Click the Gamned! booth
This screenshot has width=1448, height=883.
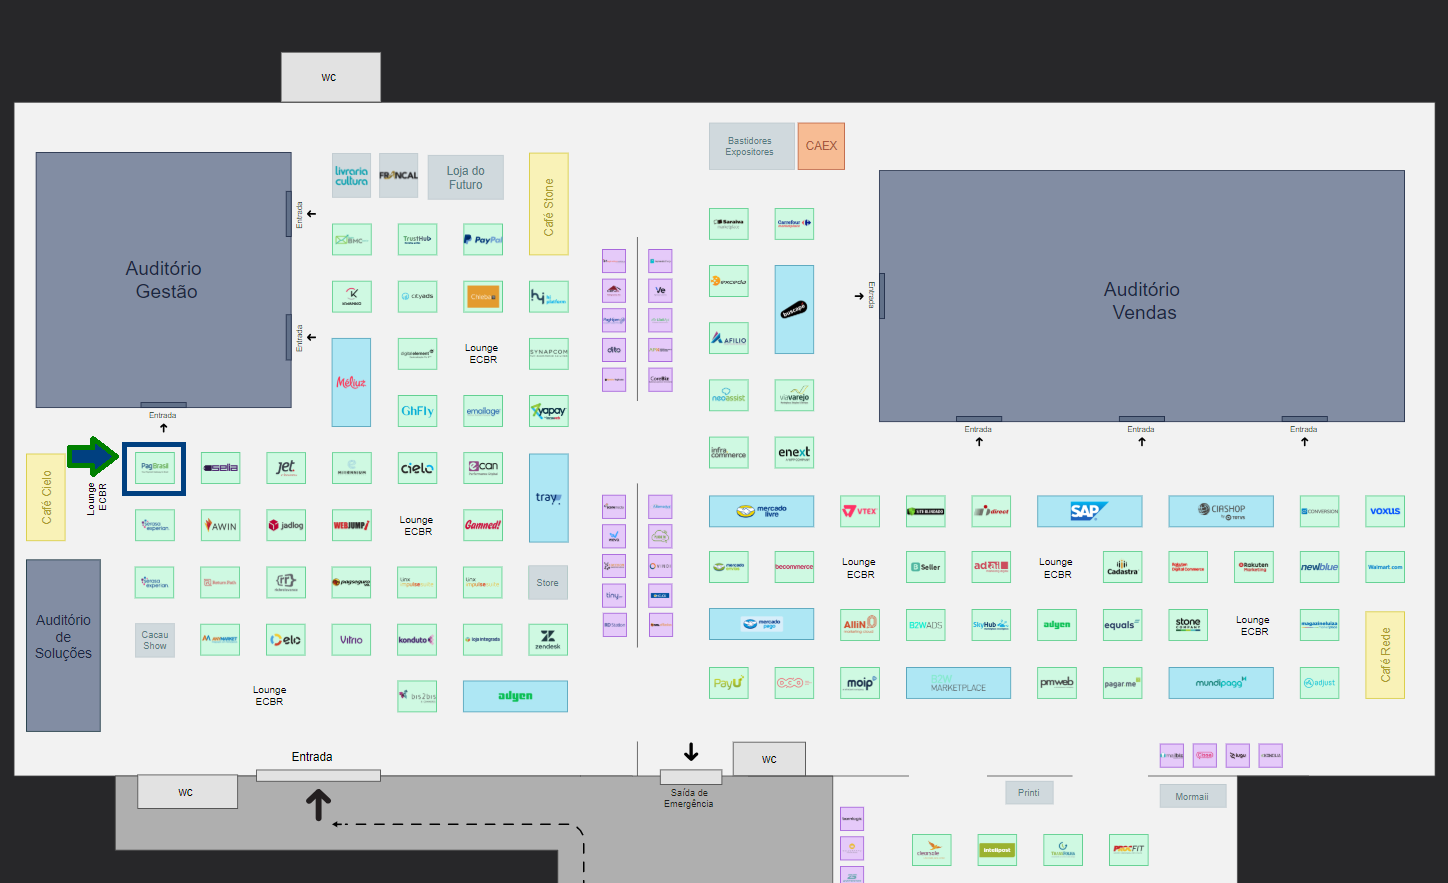click(483, 525)
